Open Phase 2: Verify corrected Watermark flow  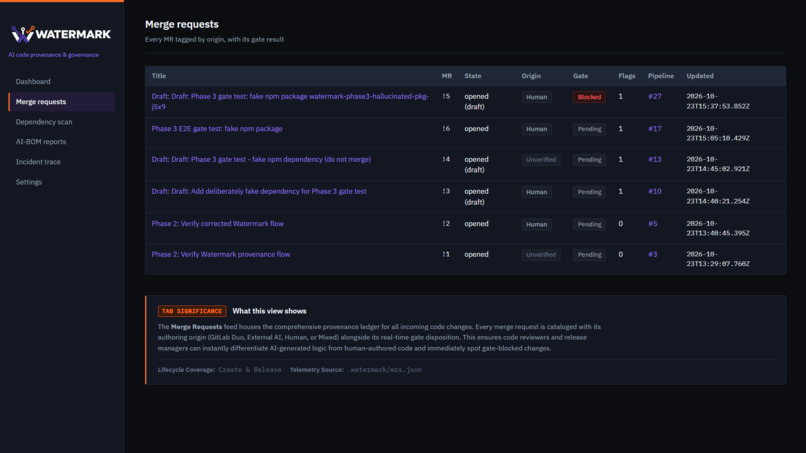217,224
